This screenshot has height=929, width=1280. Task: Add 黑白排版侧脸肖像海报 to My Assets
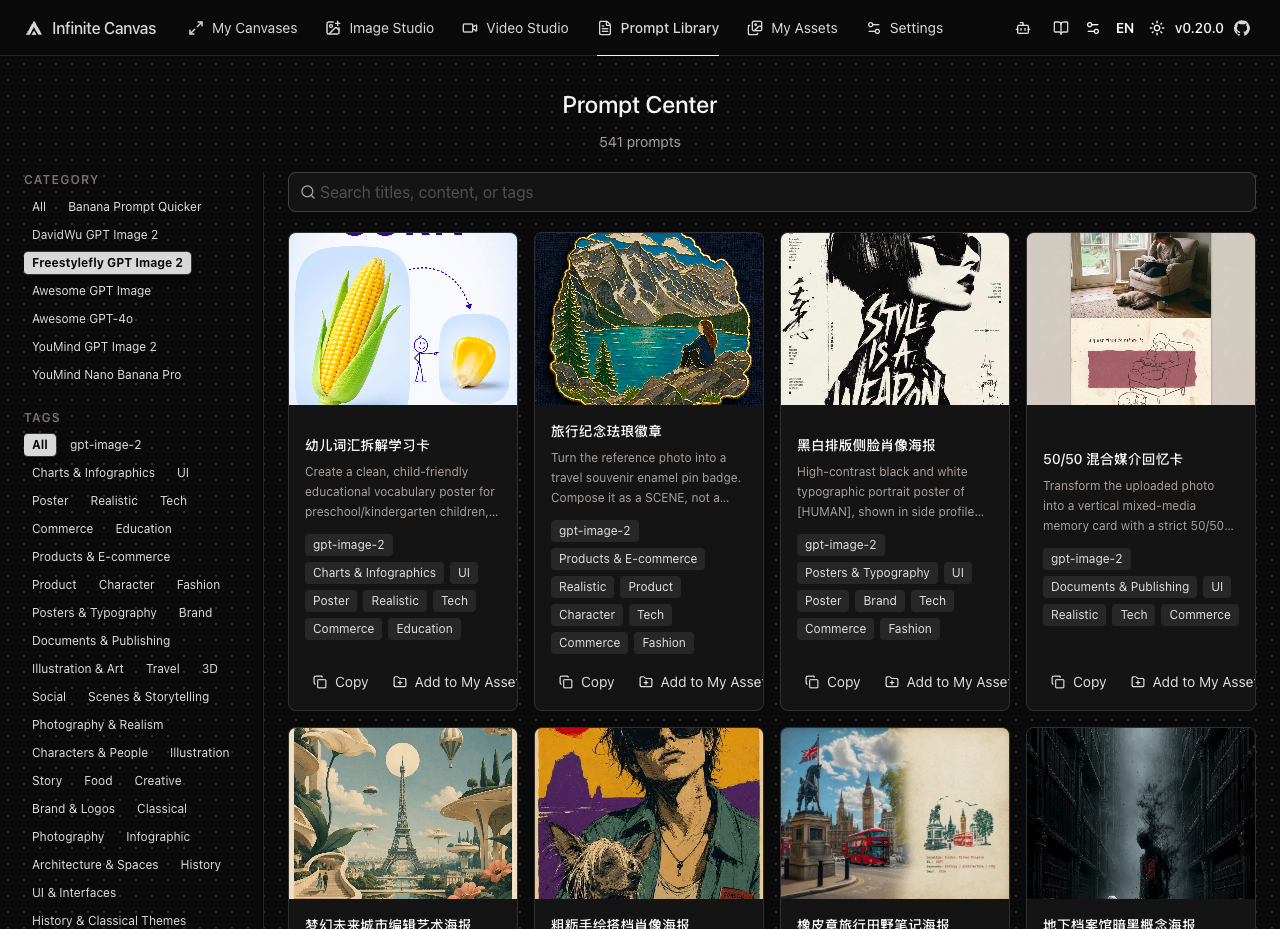point(947,682)
